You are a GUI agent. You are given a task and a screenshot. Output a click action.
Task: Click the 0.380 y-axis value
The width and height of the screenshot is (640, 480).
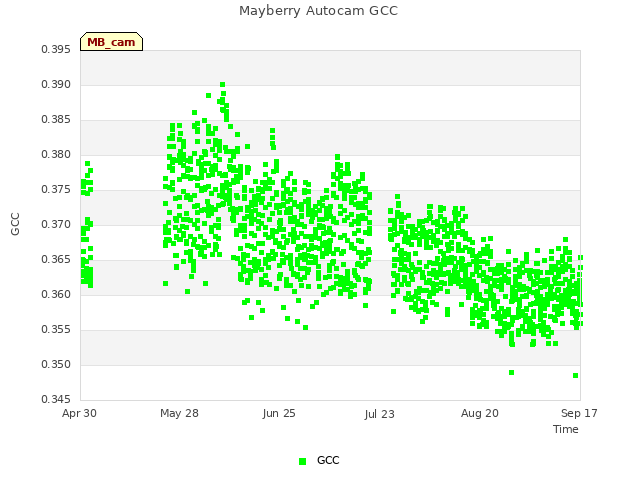click(x=56, y=155)
